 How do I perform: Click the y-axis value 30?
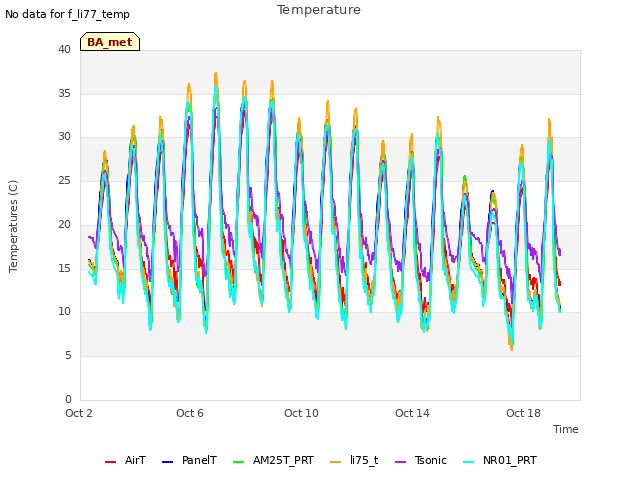64,137
